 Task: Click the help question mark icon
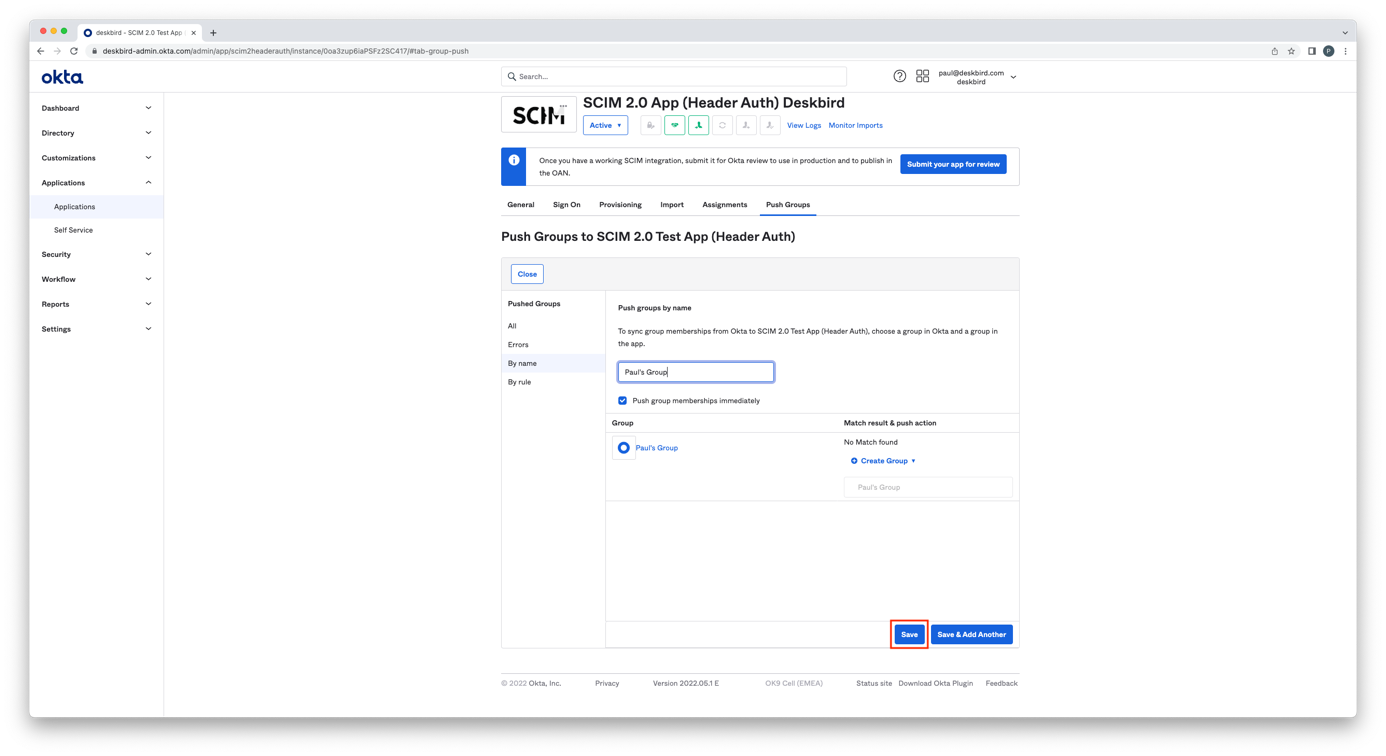pos(899,76)
